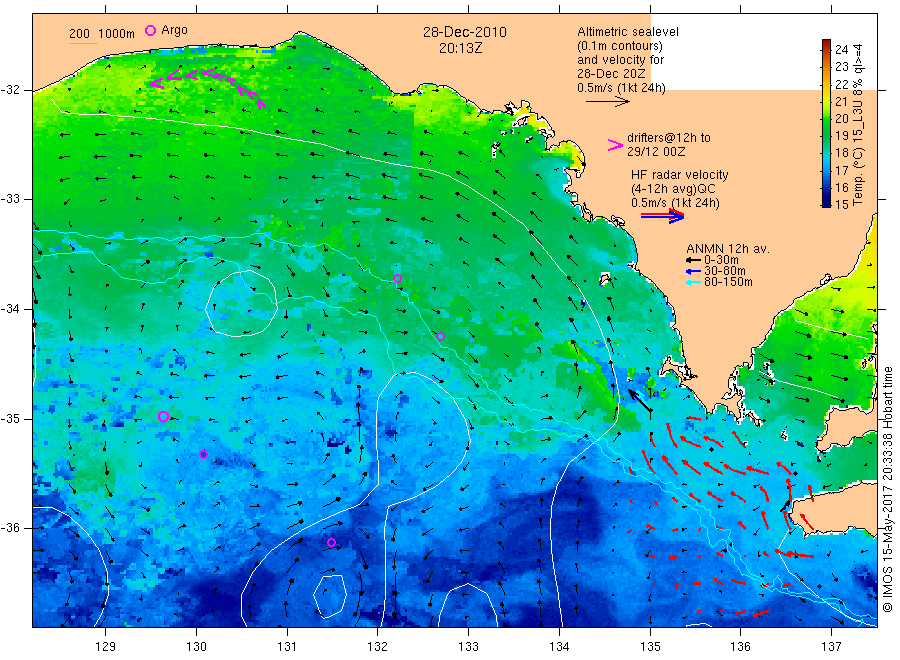Click the blue 30-80m ANMN arrow

click(693, 271)
